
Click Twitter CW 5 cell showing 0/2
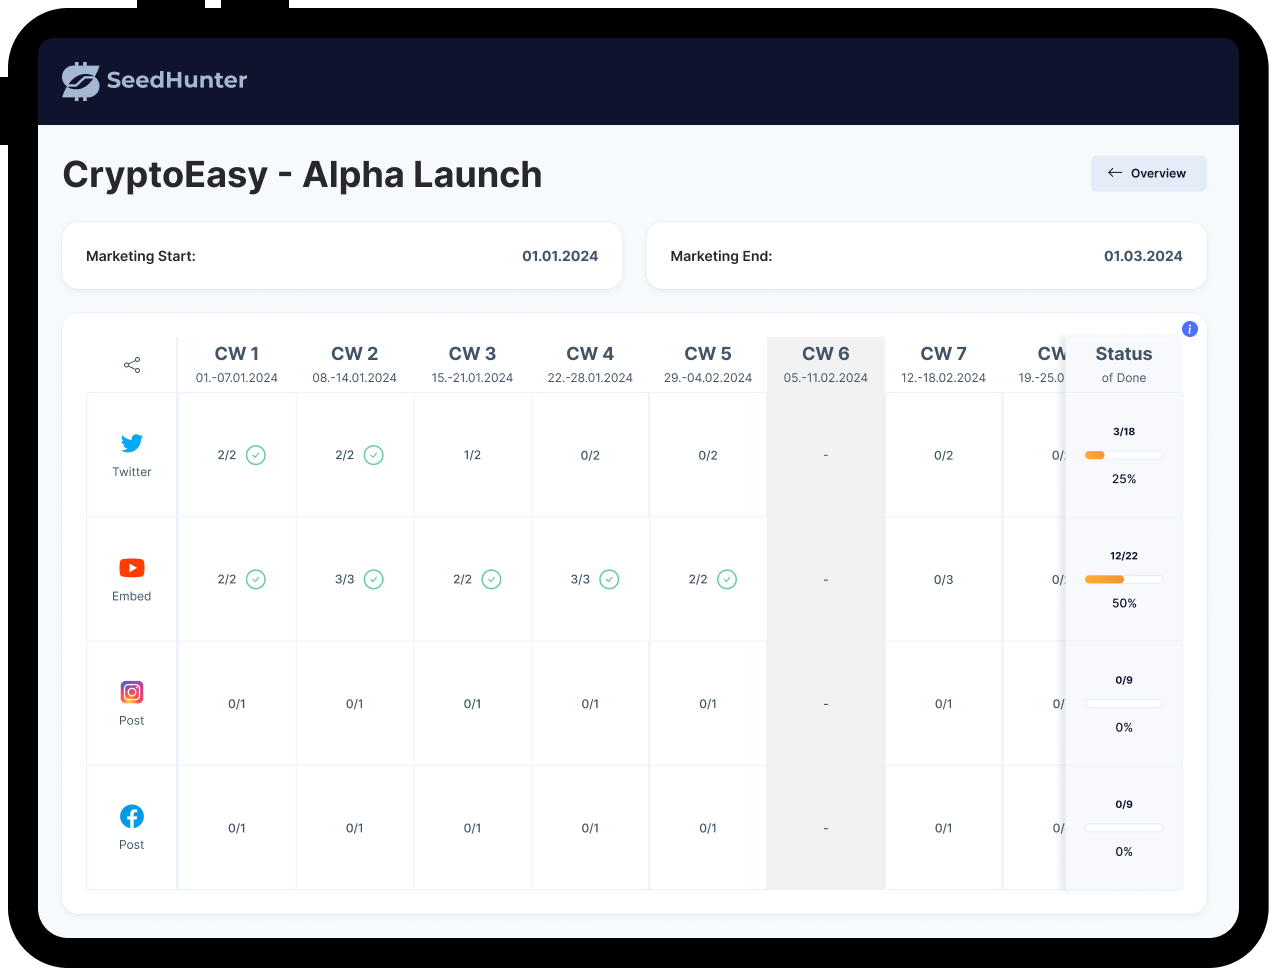tap(708, 455)
